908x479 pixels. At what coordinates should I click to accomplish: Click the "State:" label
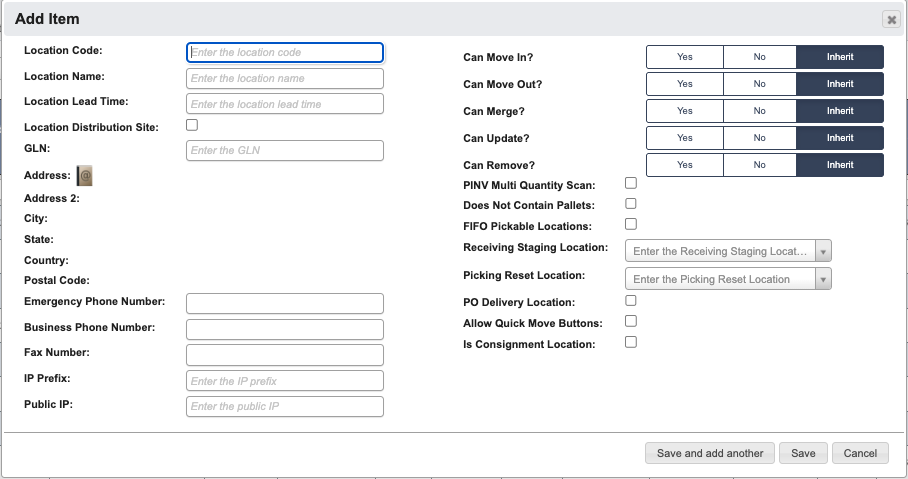39,239
